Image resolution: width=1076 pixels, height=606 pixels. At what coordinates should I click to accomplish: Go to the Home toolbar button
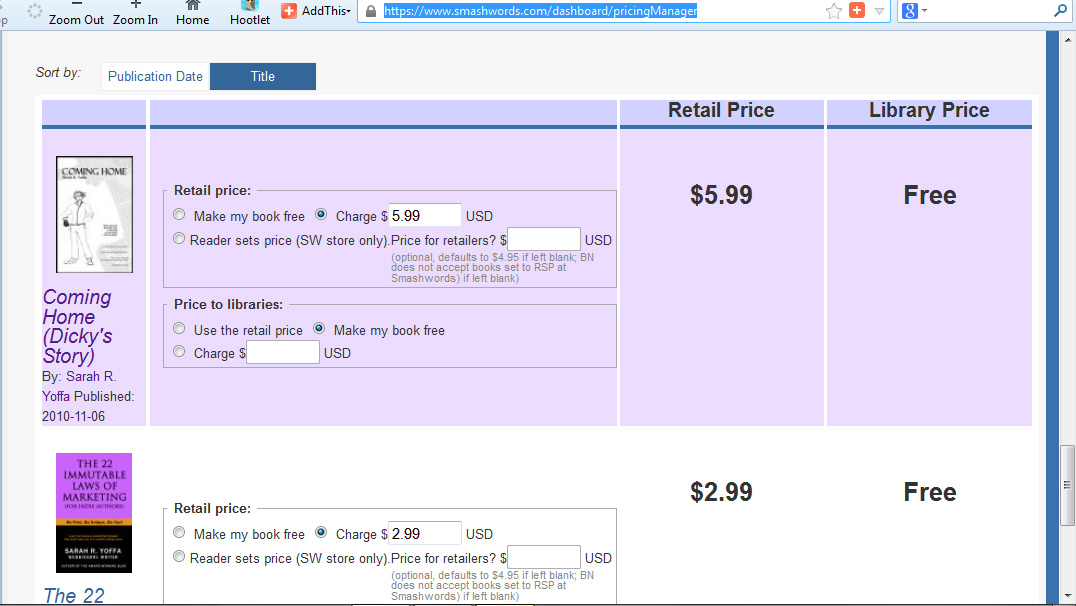click(x=192, y=13)
